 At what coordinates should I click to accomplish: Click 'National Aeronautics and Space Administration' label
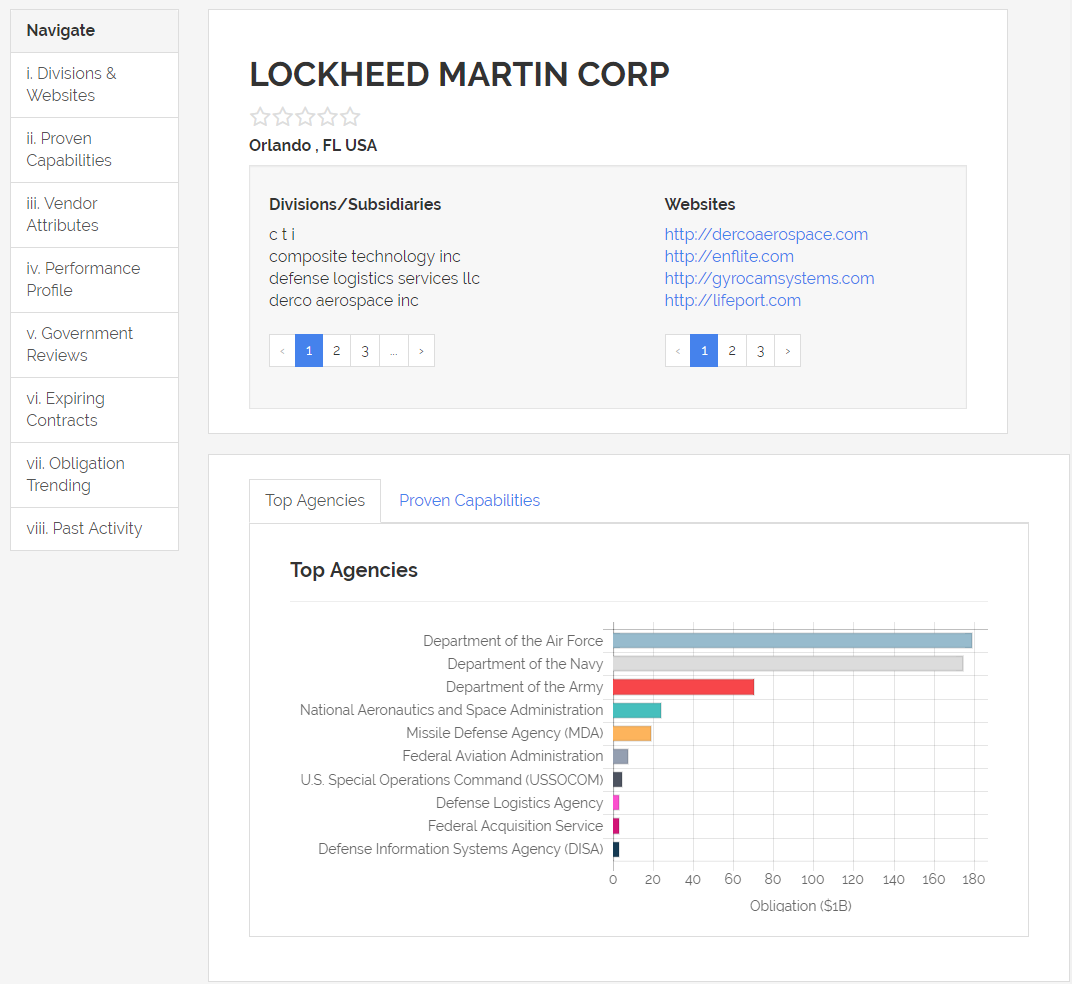coord(451,710)
